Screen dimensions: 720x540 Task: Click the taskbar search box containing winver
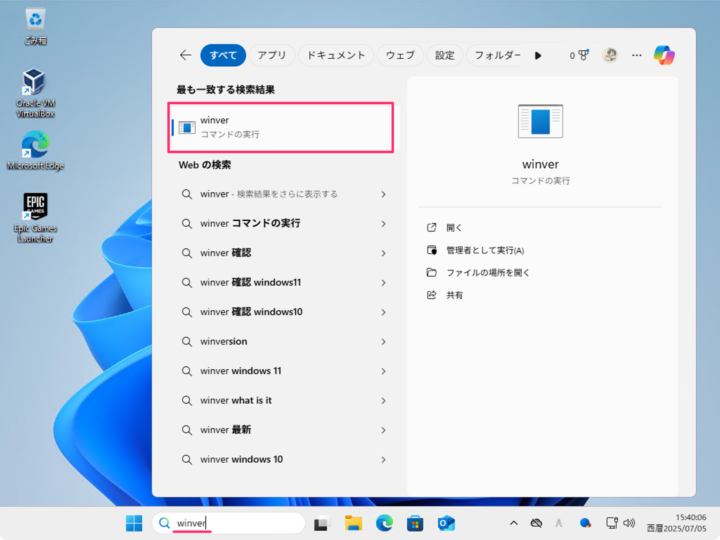pyautogui.click(x=228, y=523)
